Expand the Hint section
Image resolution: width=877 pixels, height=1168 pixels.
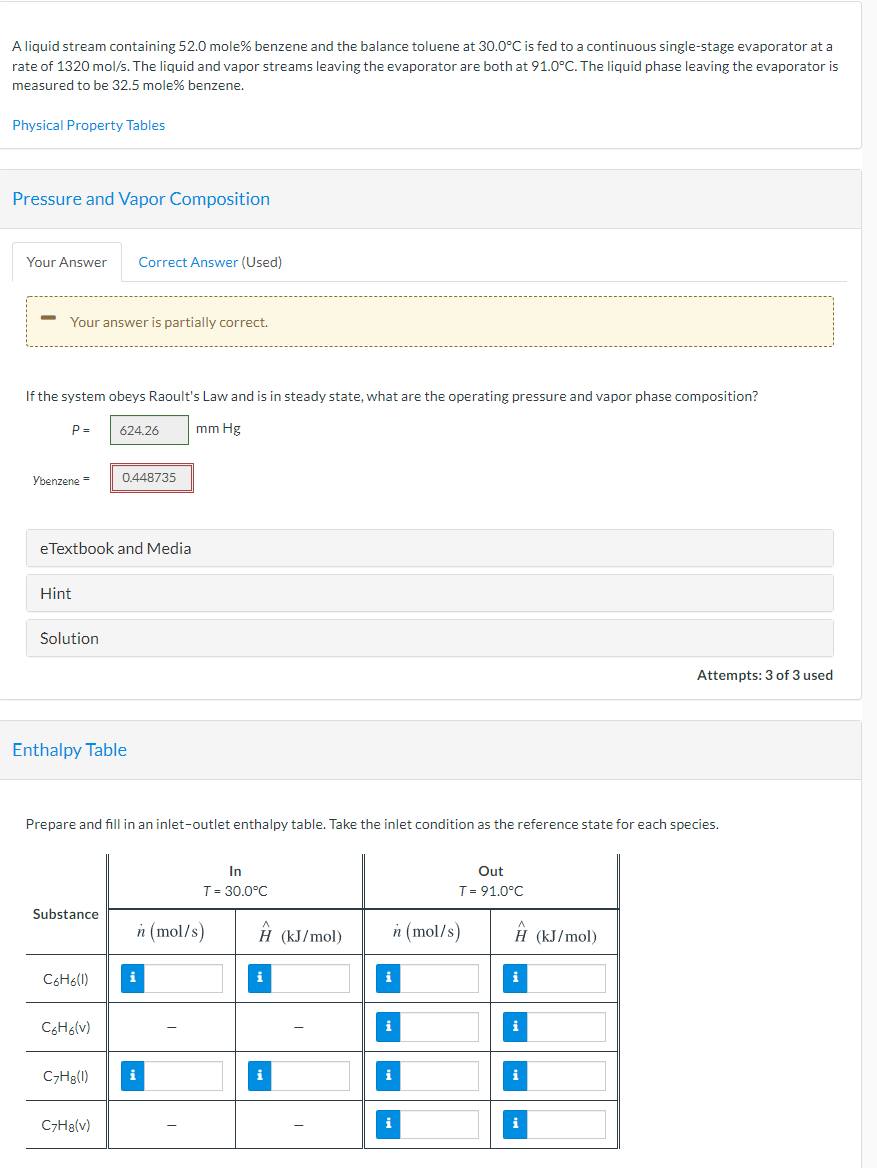coord(429,593)
